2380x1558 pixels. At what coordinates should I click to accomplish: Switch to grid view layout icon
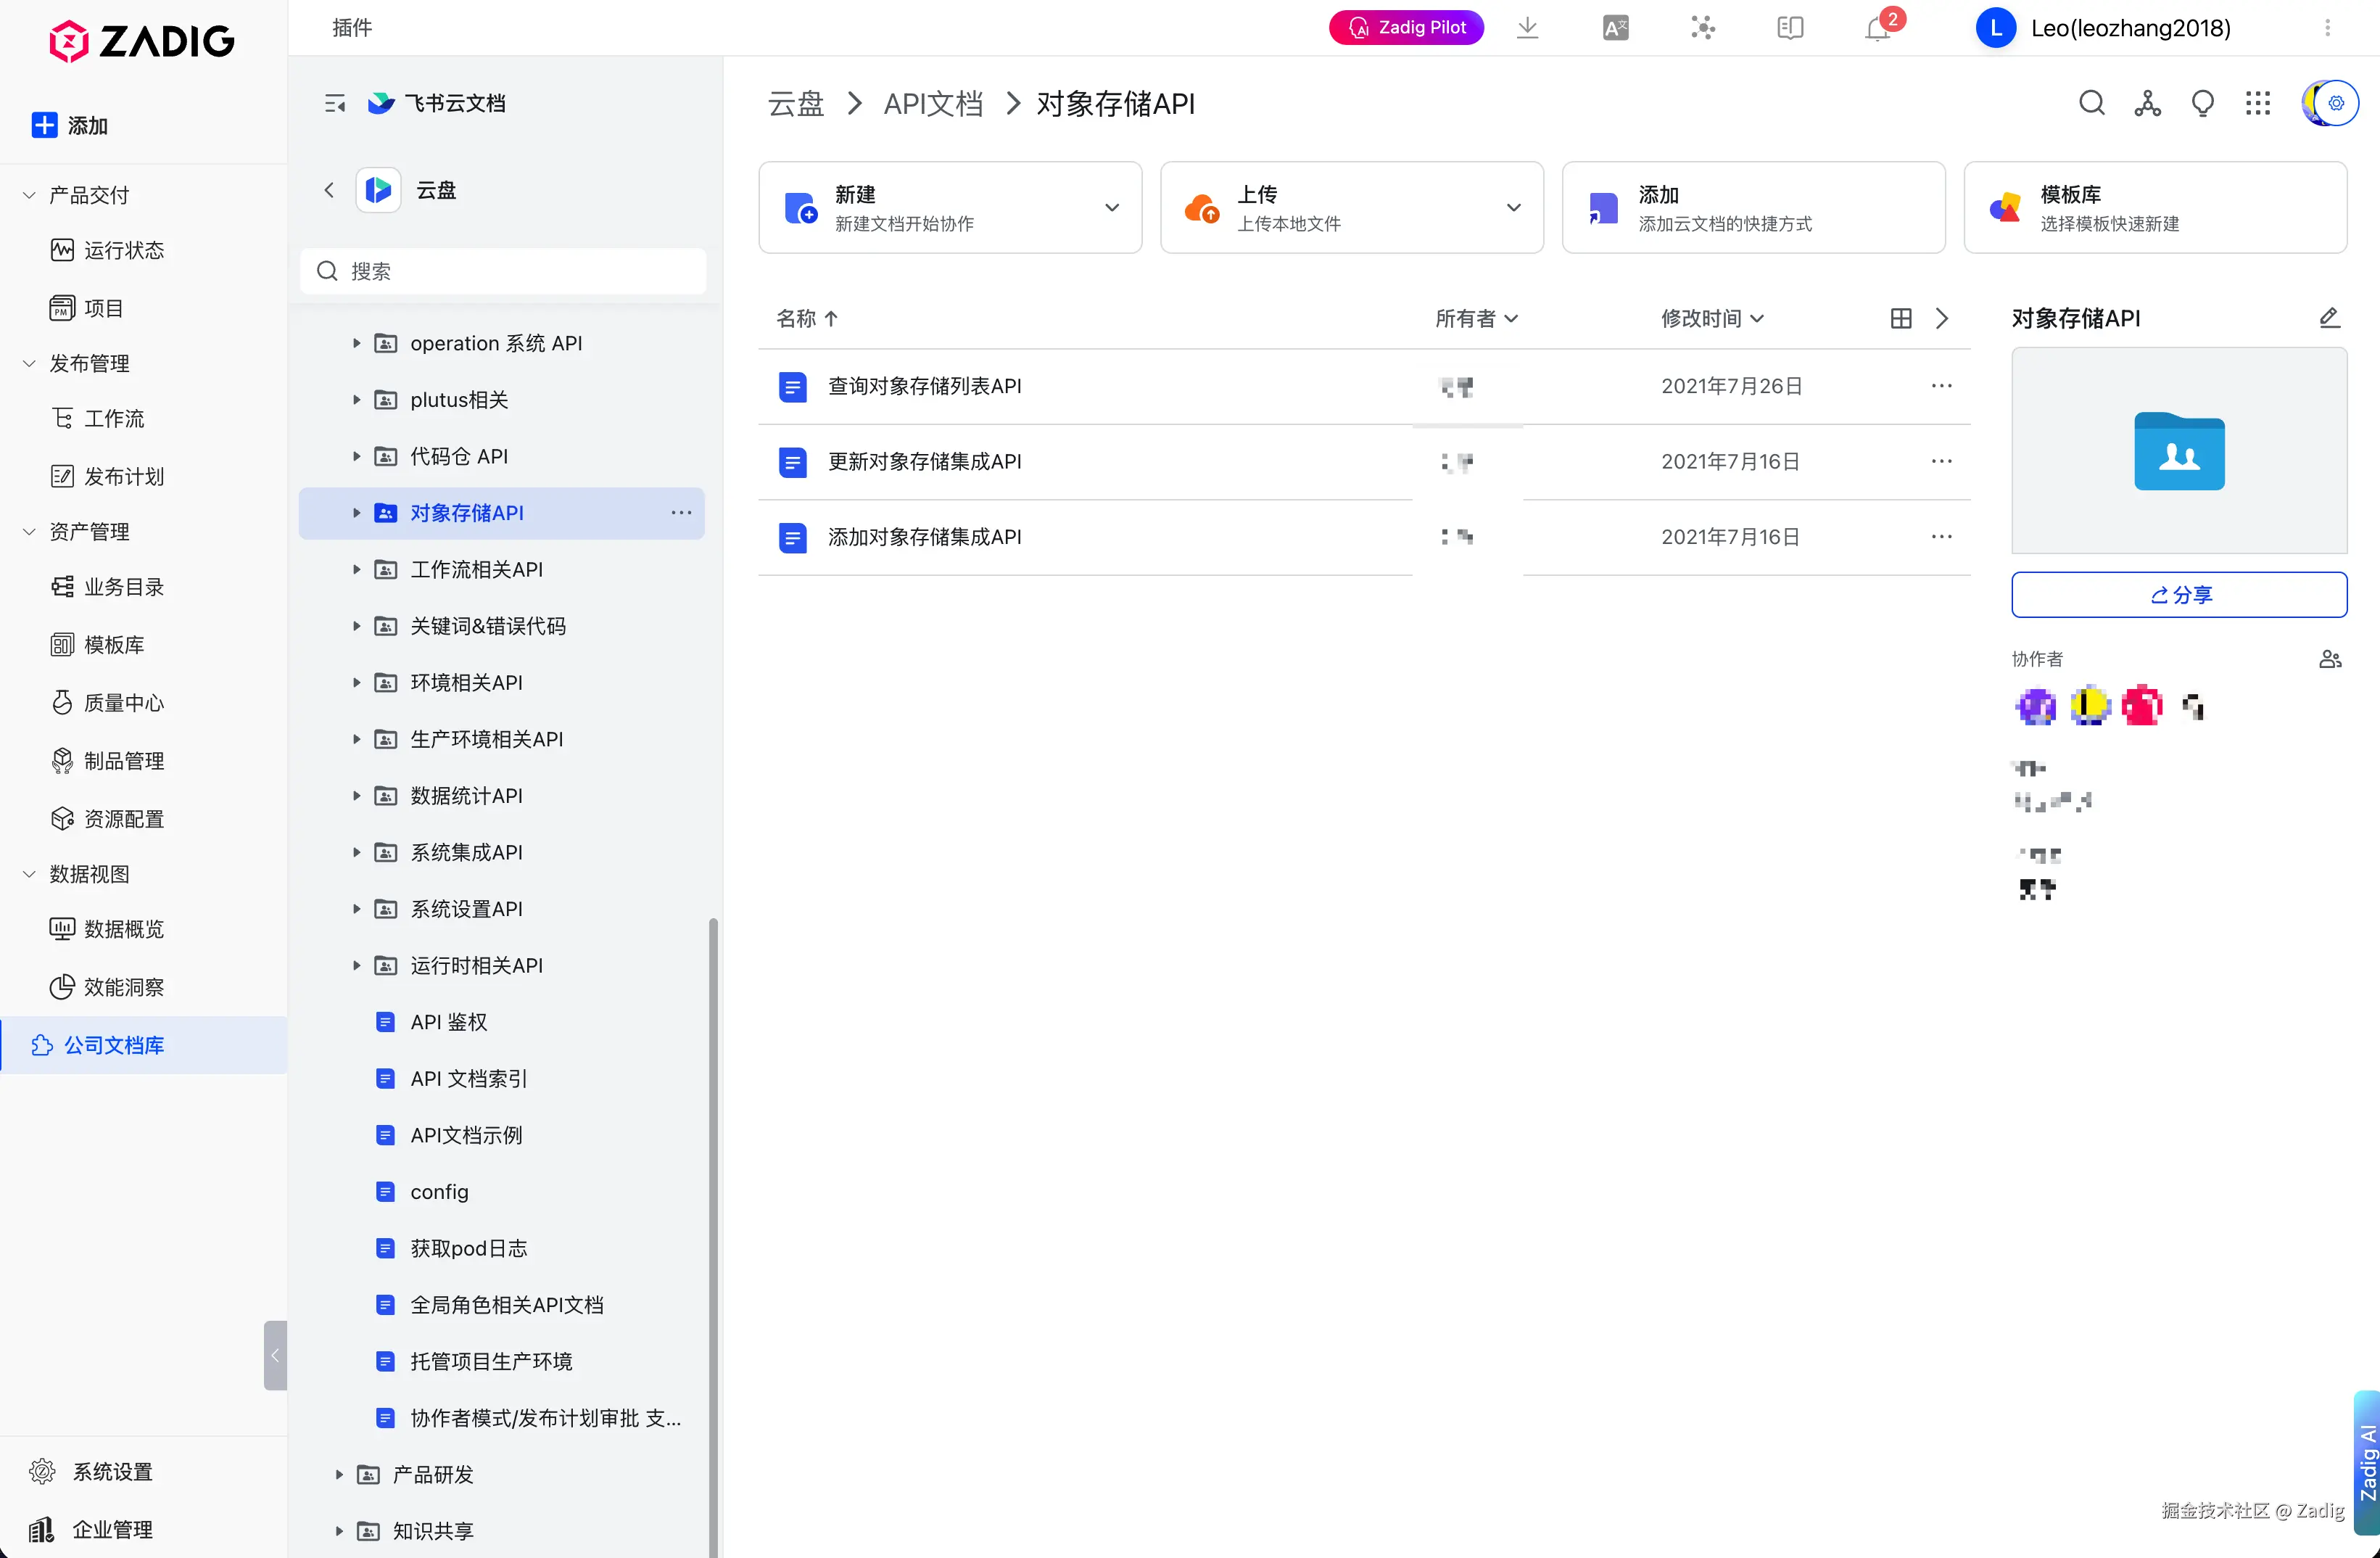point(1901,318)
